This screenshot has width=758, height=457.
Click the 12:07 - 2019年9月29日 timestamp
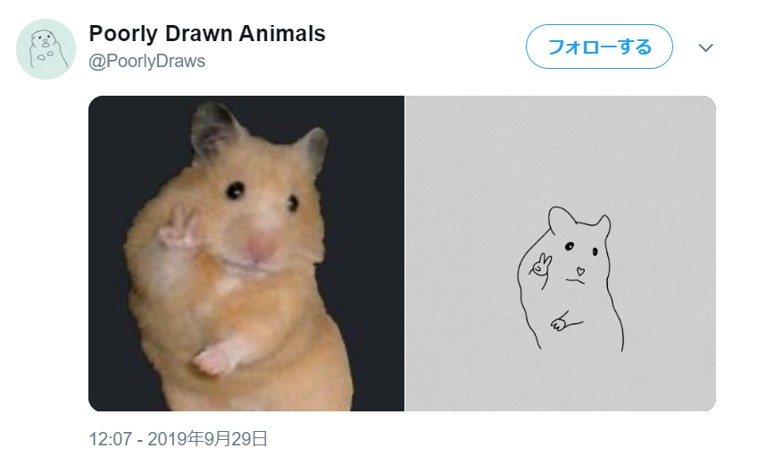click(x=178, y=439)
